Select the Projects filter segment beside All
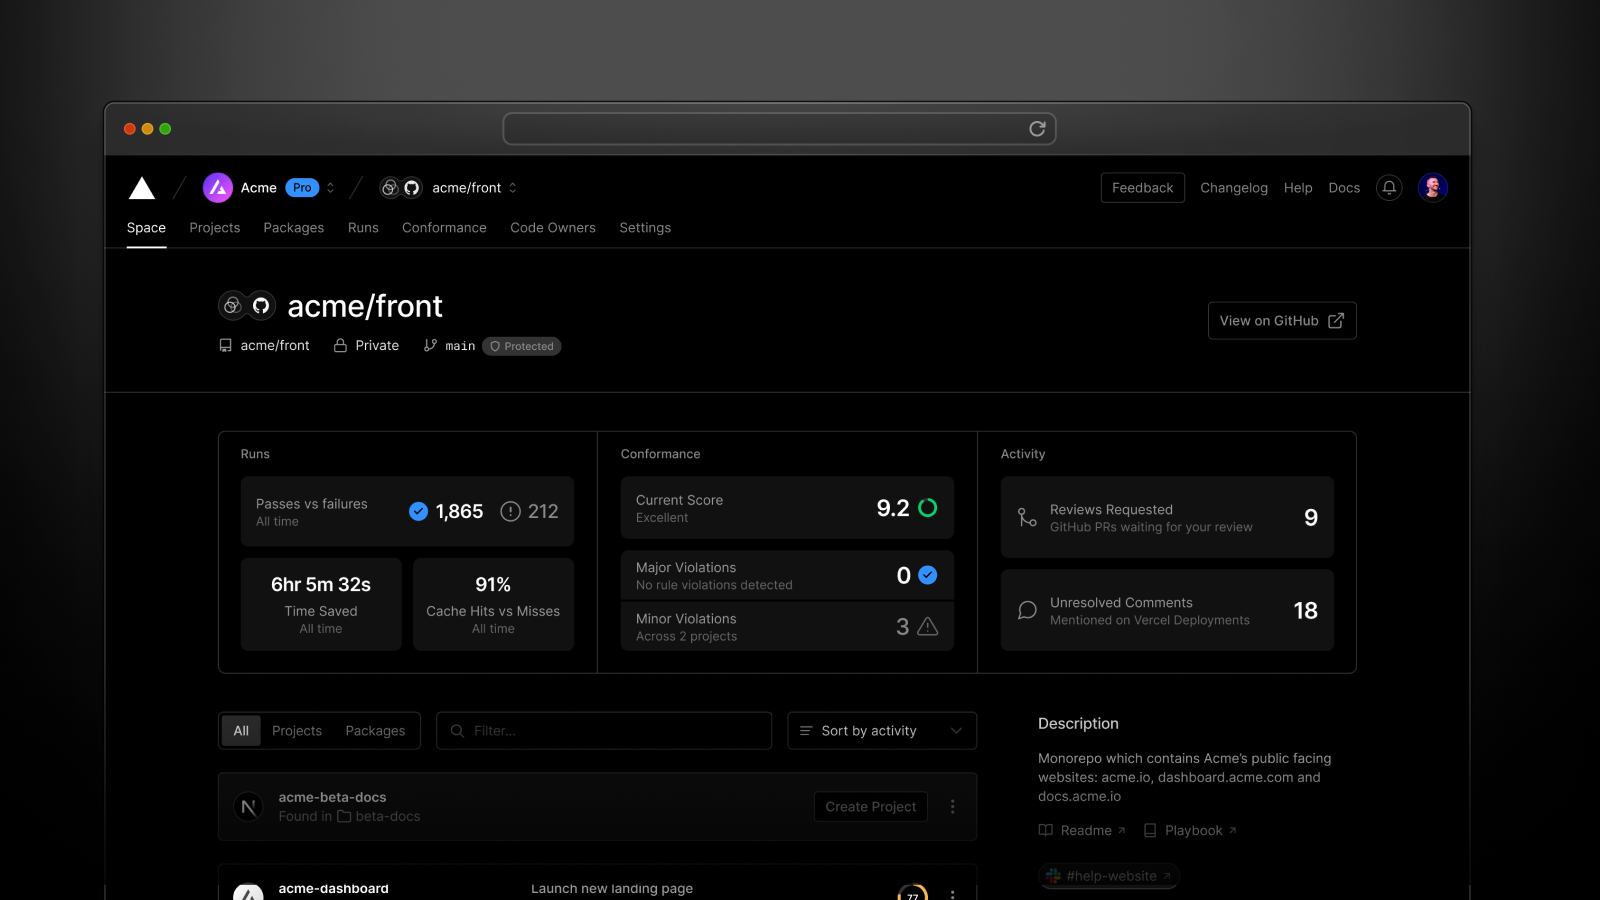The height and width of the screenshot is (900, 1600). (x=297, y=731)
